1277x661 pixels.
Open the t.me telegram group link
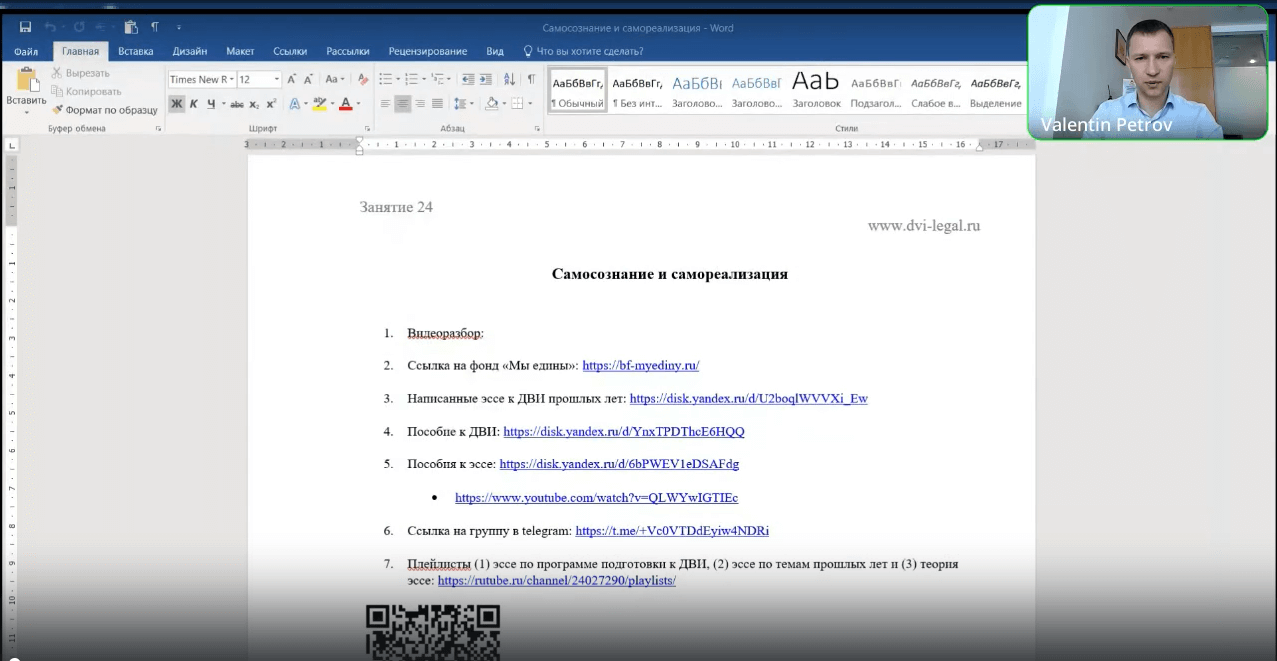672,531
